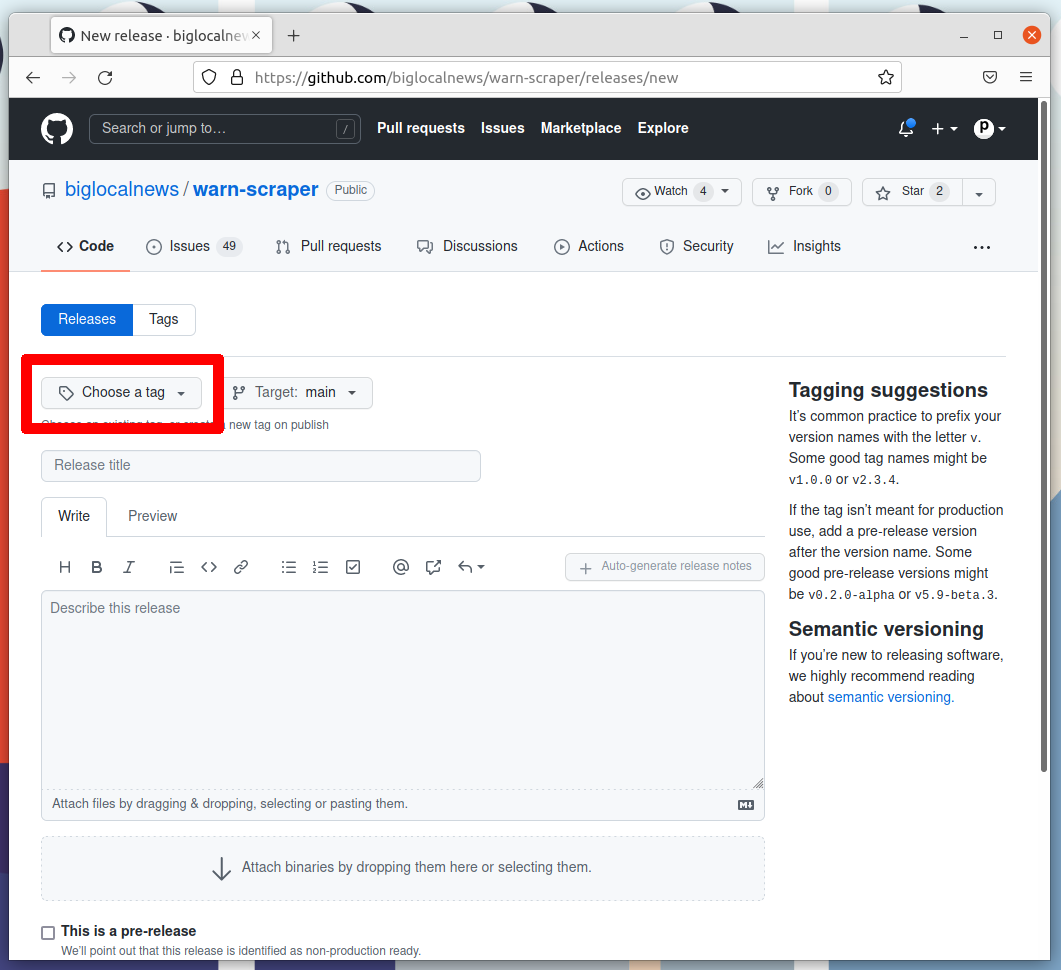Open the Issues tab
This screenshot has height=970, width=1061.
click(194, 247)
